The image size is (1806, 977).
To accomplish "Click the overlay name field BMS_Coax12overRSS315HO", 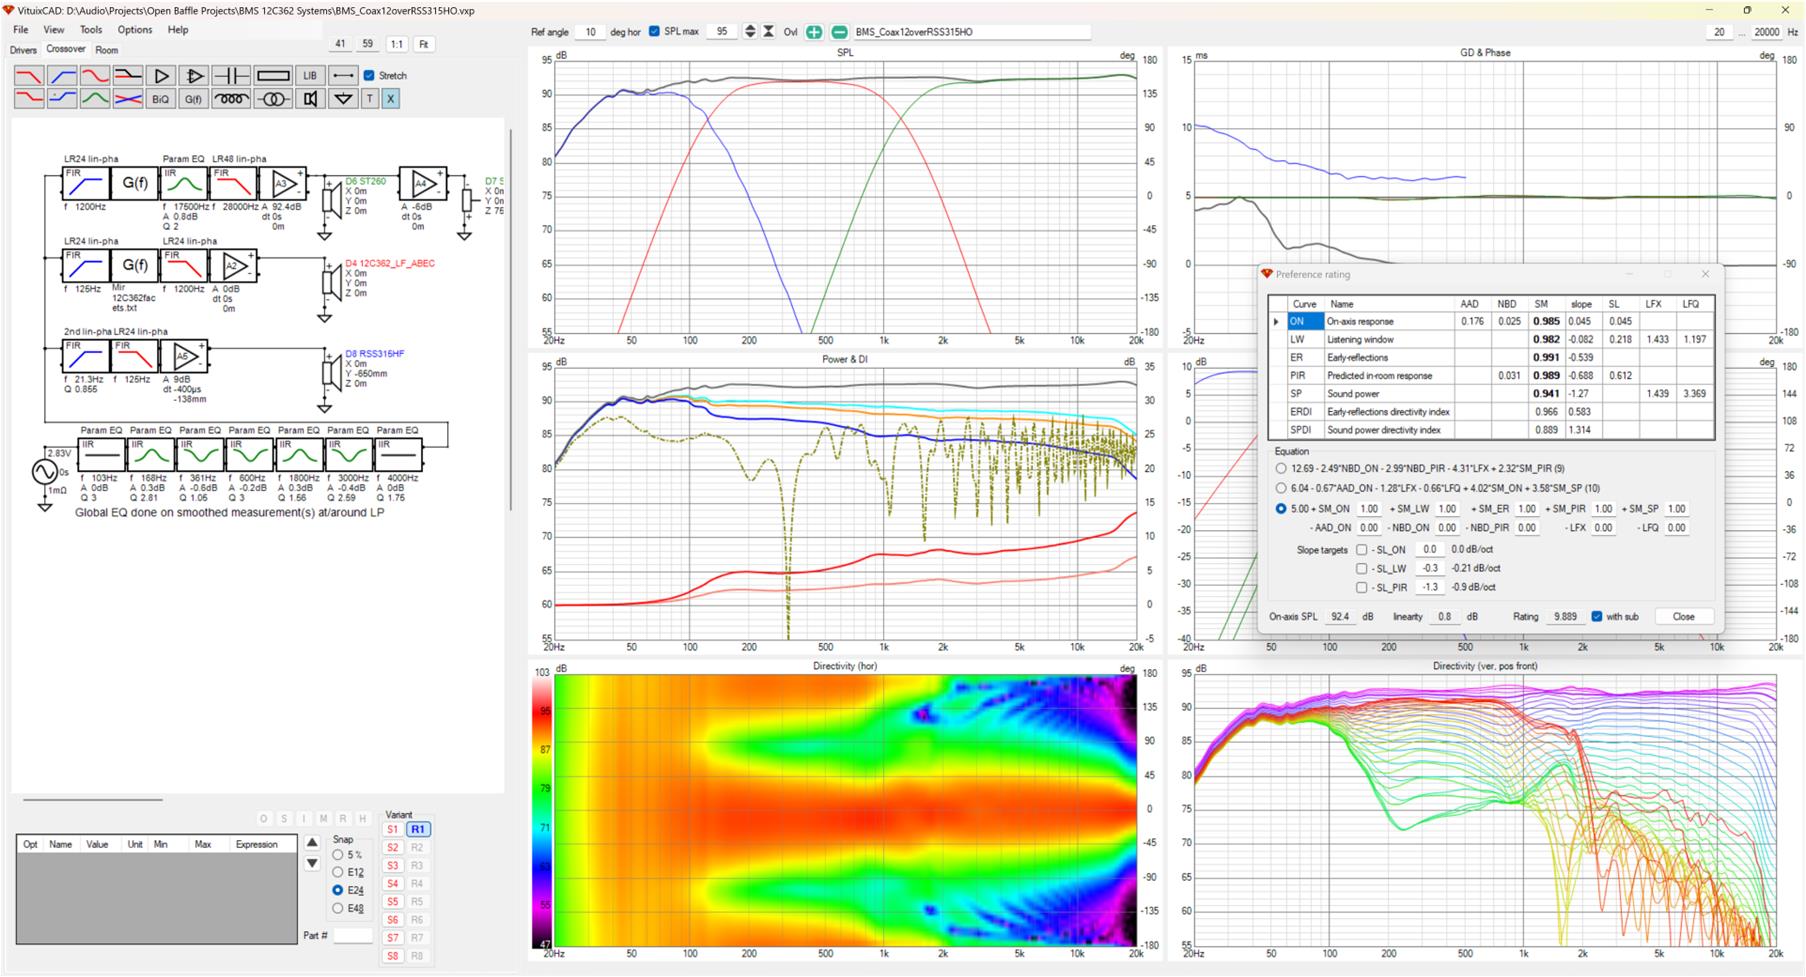I will click(x=971, y=32).
